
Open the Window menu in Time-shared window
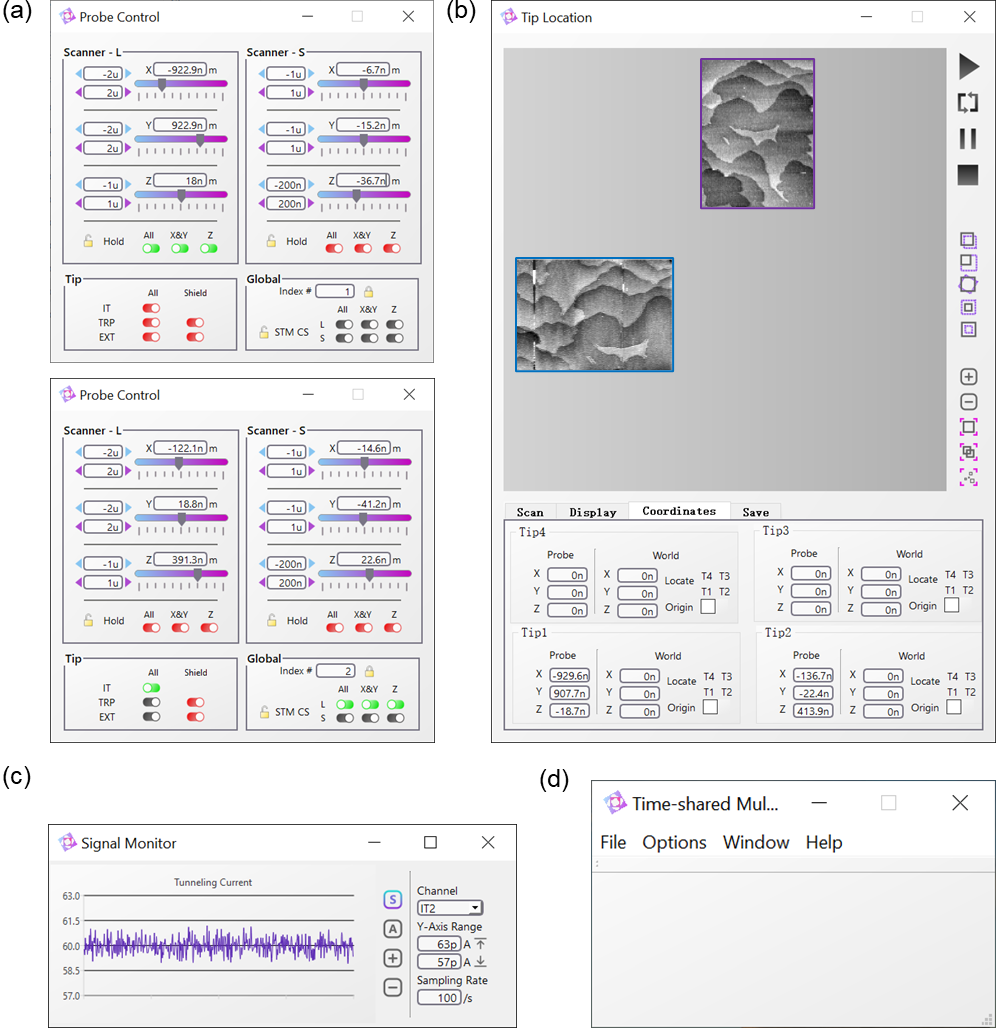tap(756, 842)
